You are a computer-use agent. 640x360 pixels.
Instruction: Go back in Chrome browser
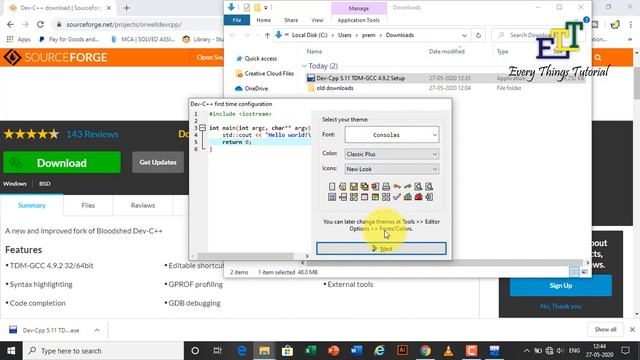coord(10,24)
